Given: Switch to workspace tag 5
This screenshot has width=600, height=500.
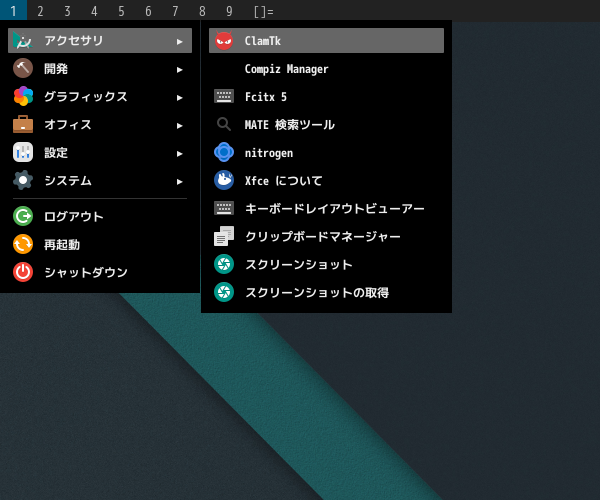Looking at the screenshot, I should (x=121, y=11).
